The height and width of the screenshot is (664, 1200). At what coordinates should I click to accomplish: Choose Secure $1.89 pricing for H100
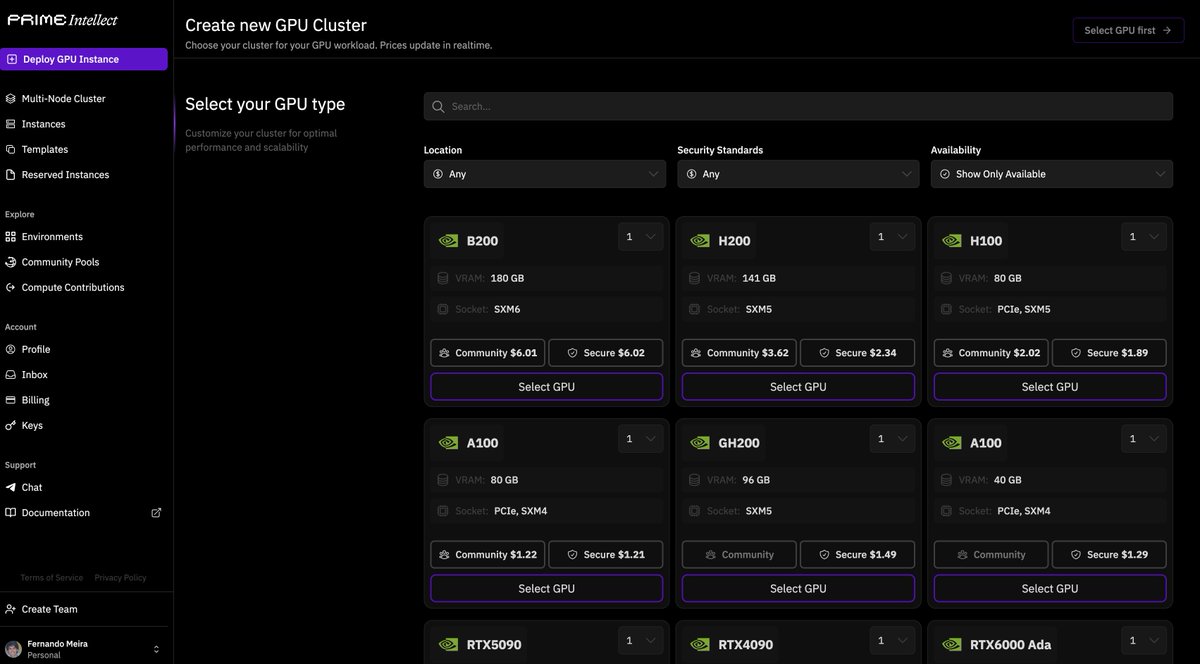tap(1110, 353)
